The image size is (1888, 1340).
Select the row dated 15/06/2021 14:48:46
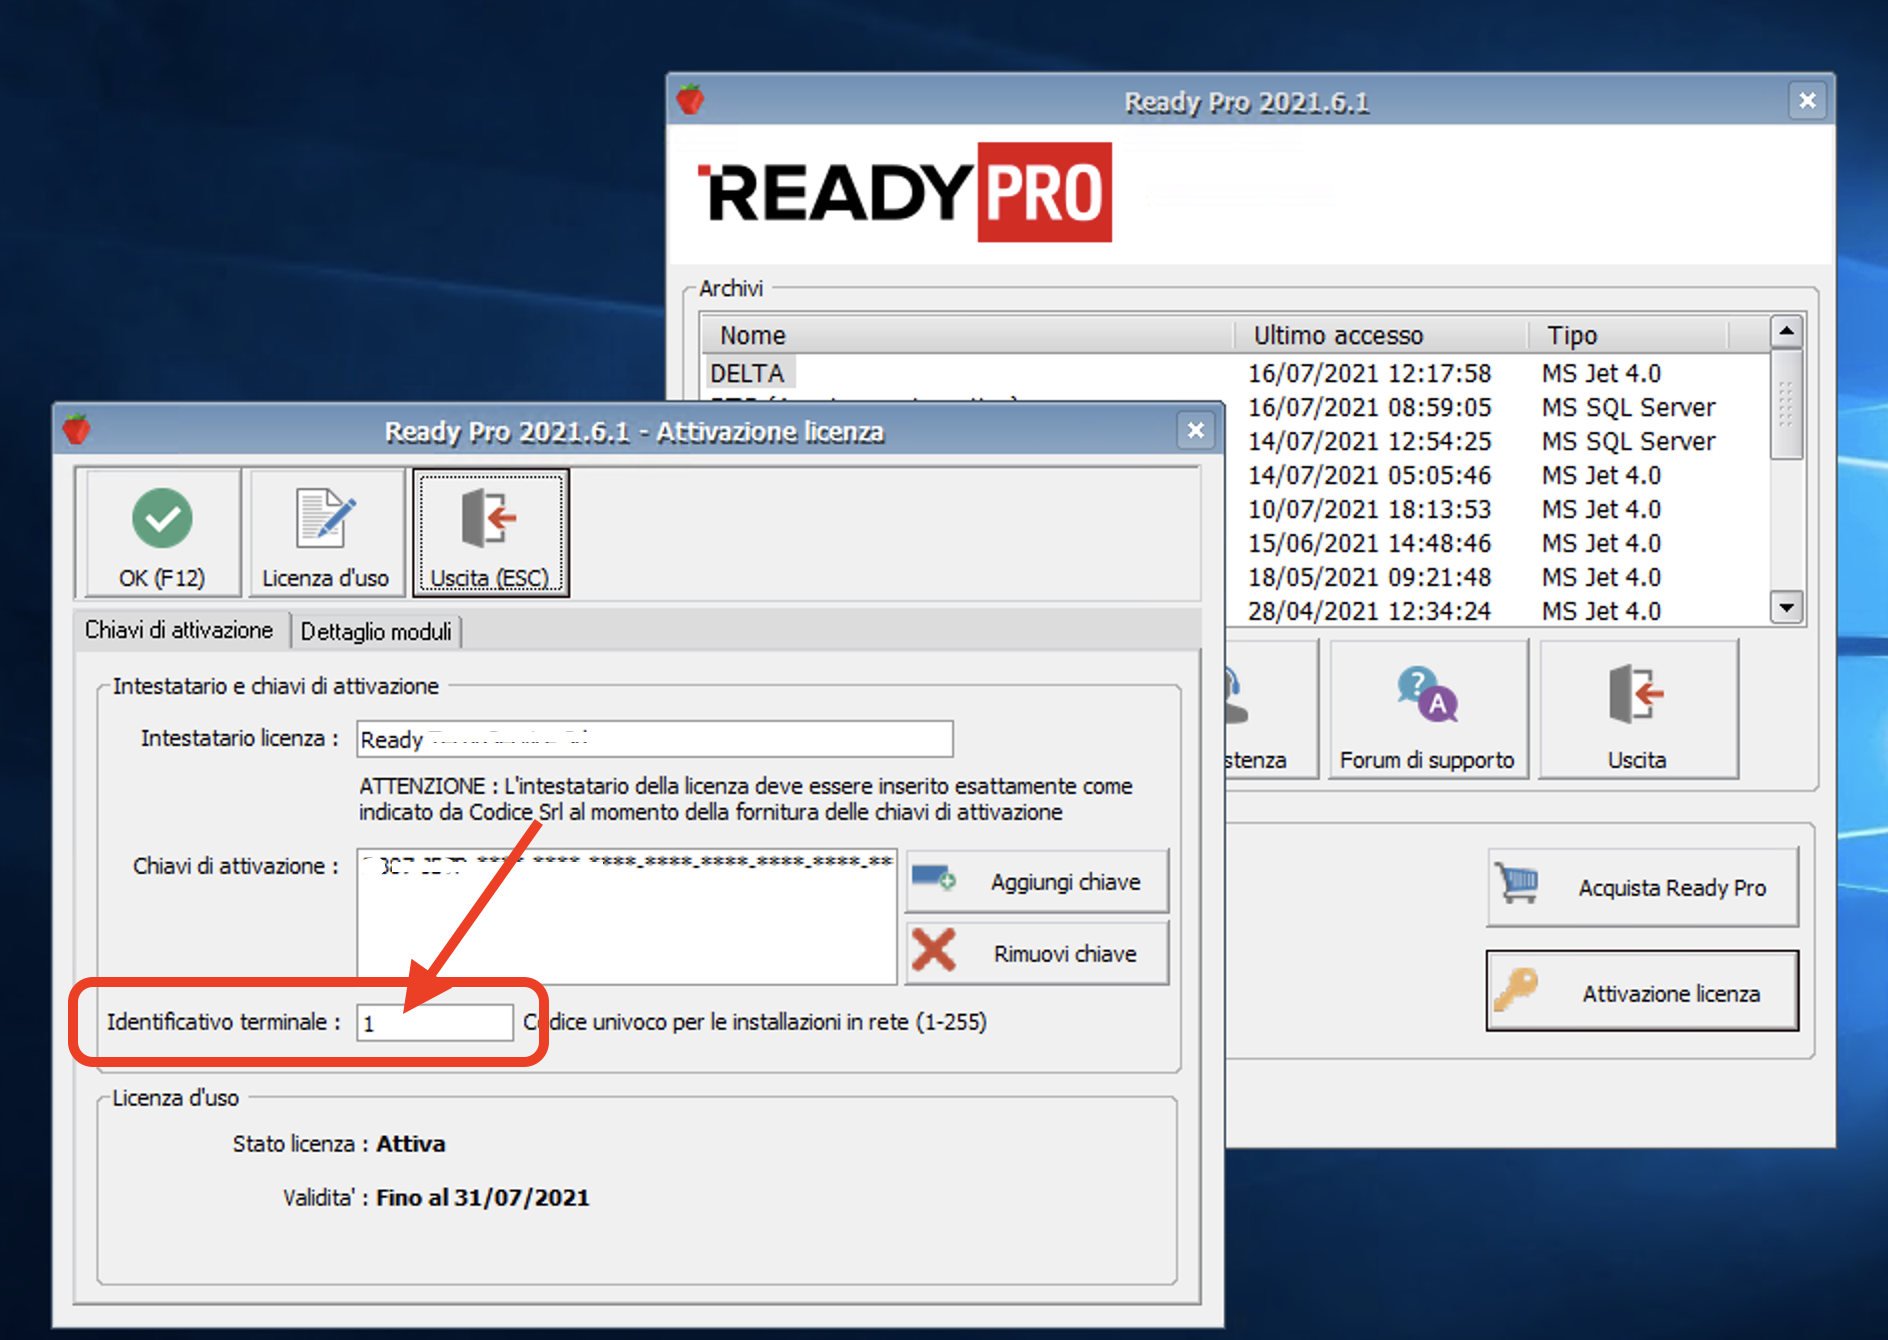point(1498,543)
